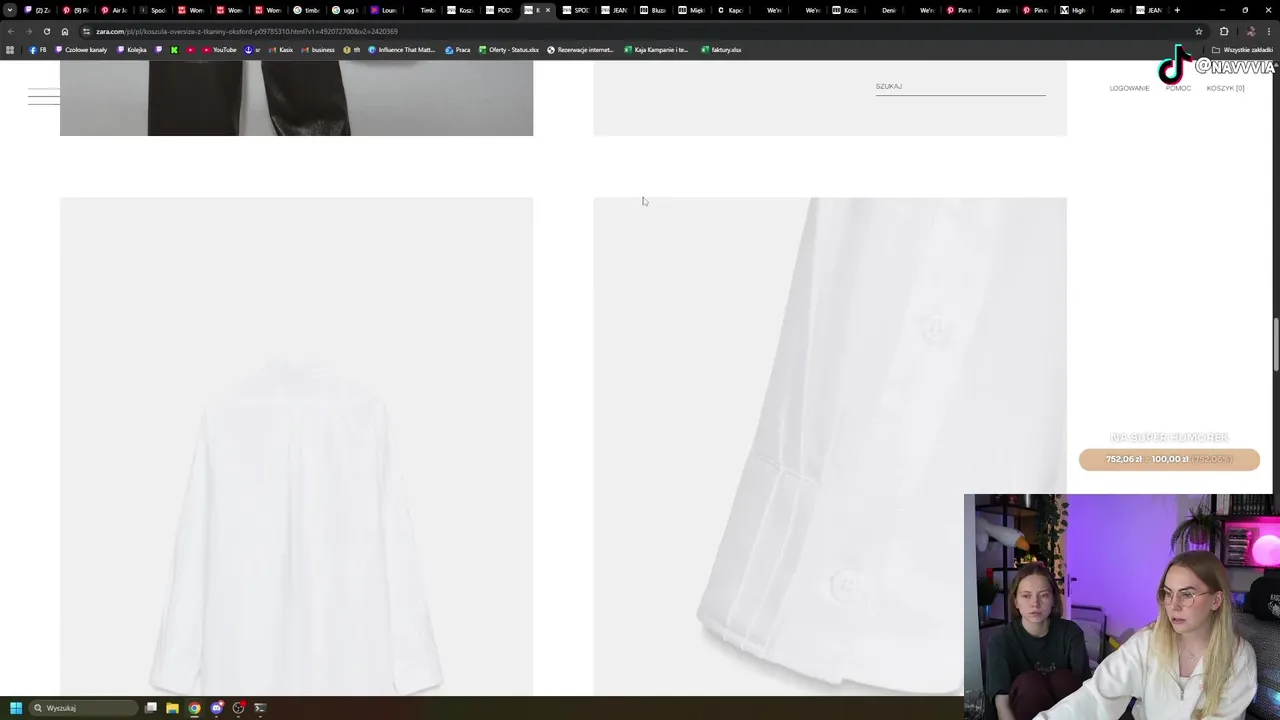Switch to High tab
Image resolution: width=1280 pixels, height=720 pixels.
point(1073,10)
